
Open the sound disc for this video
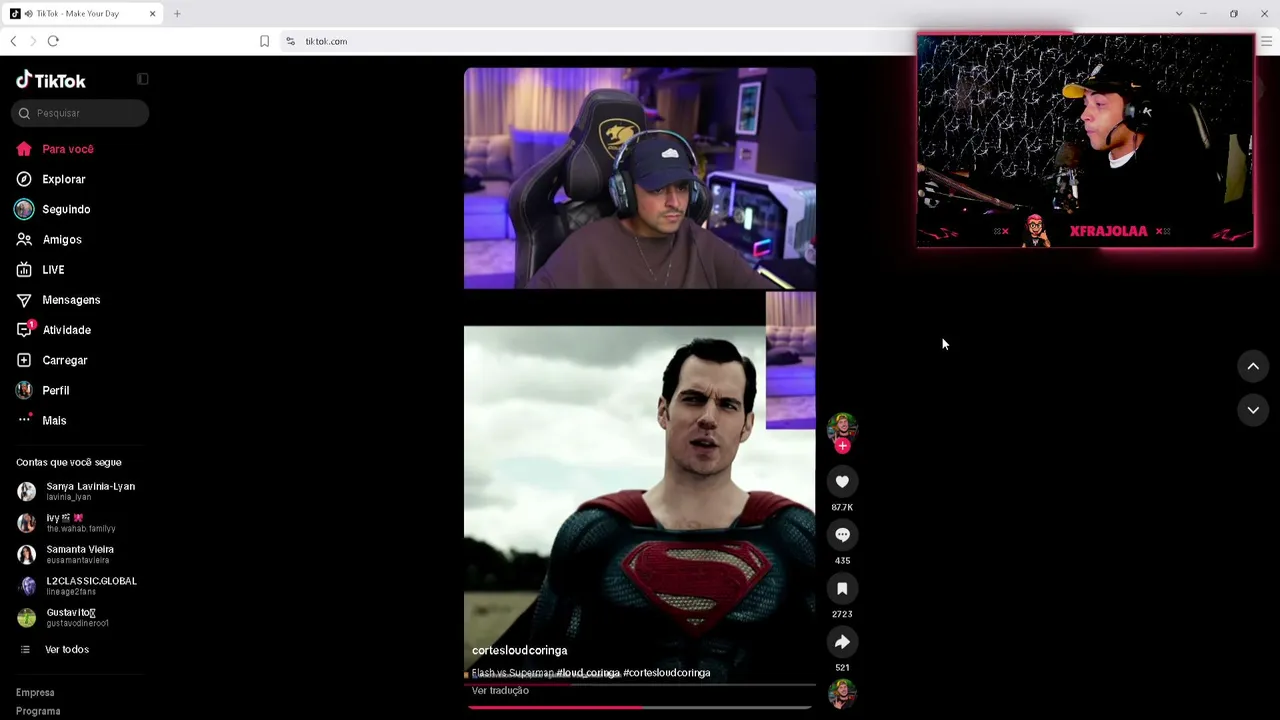(x=842, y=693)
